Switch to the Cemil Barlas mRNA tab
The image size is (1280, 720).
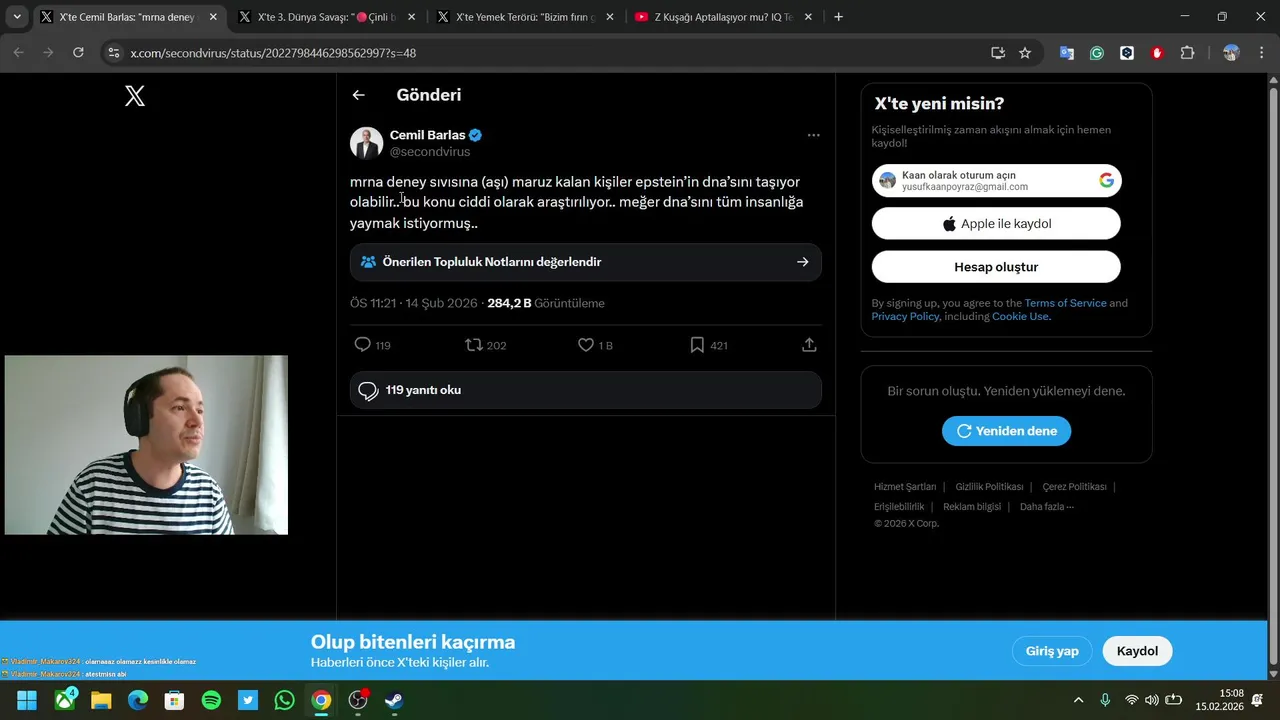tap(128, 17)
